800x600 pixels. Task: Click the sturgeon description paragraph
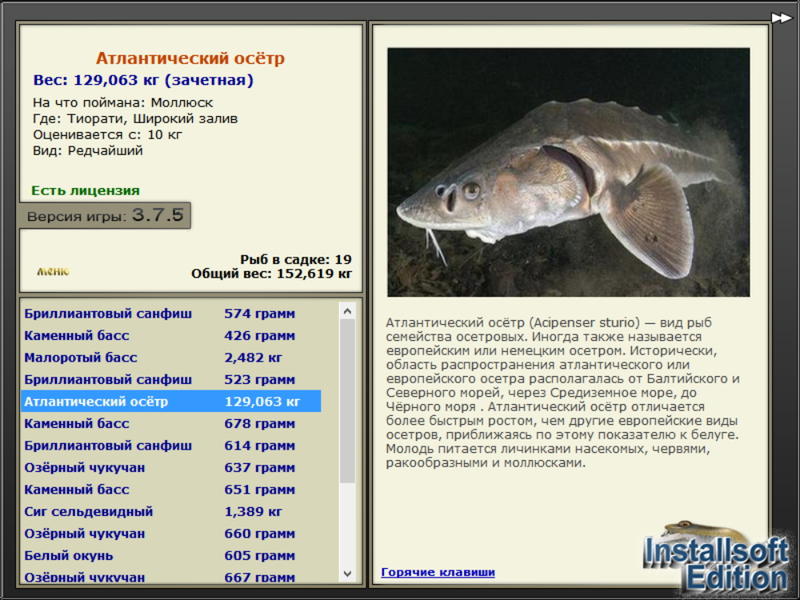[x=563, y=393]
